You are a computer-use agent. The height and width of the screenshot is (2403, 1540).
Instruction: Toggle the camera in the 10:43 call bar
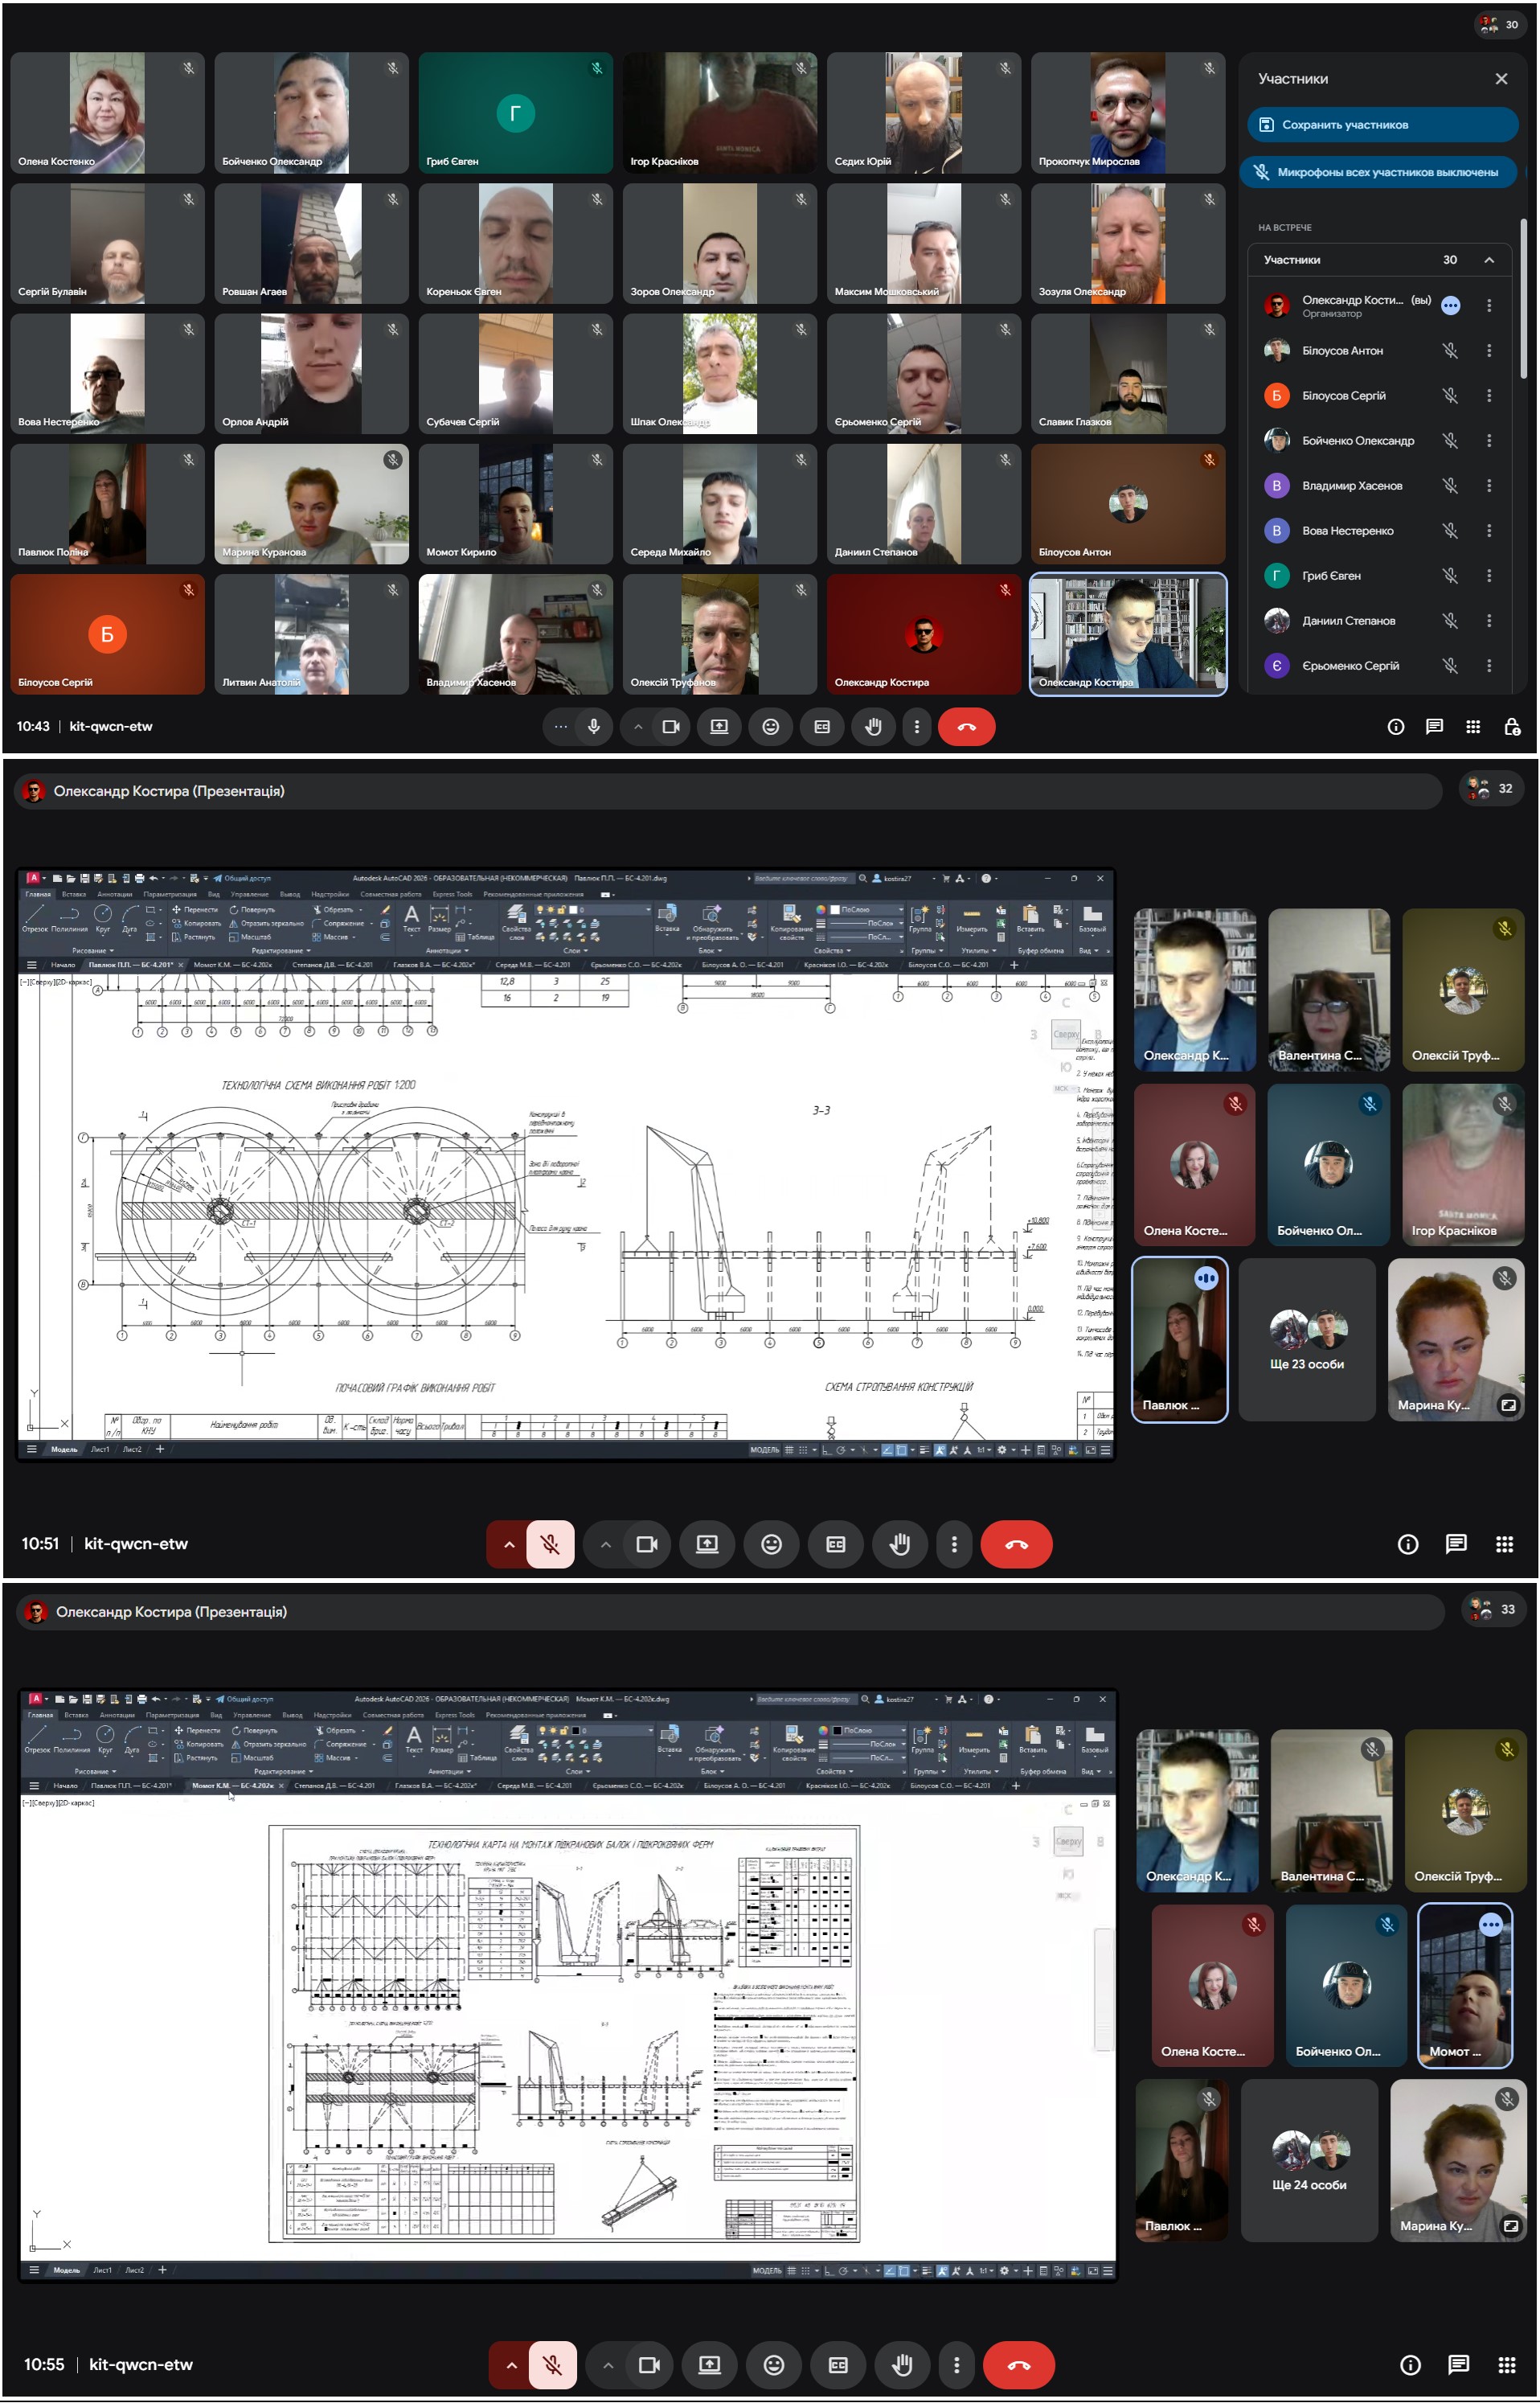click(x=671, y=727)
